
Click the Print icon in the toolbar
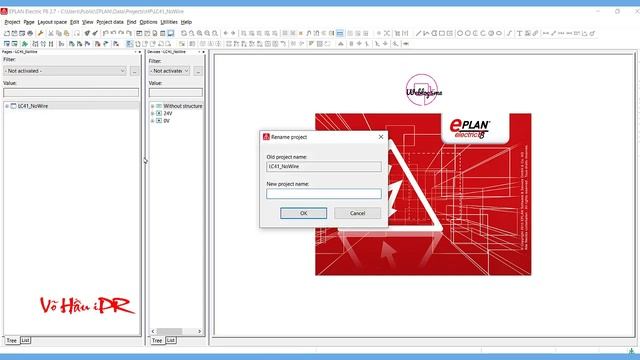[x=30, y=33]
